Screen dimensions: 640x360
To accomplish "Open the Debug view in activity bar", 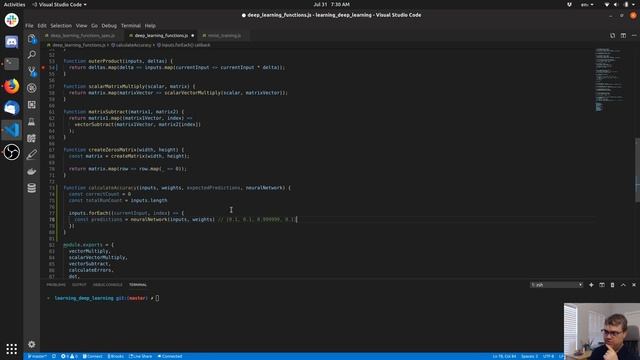I will click(x=32, y=88).
